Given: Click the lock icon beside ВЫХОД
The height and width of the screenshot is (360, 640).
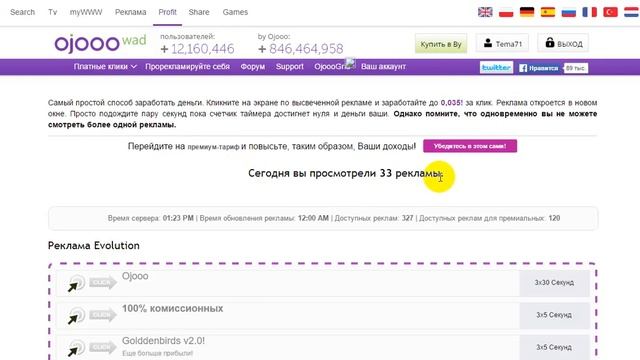Looking at the screenshot, I should click(550, 42).
